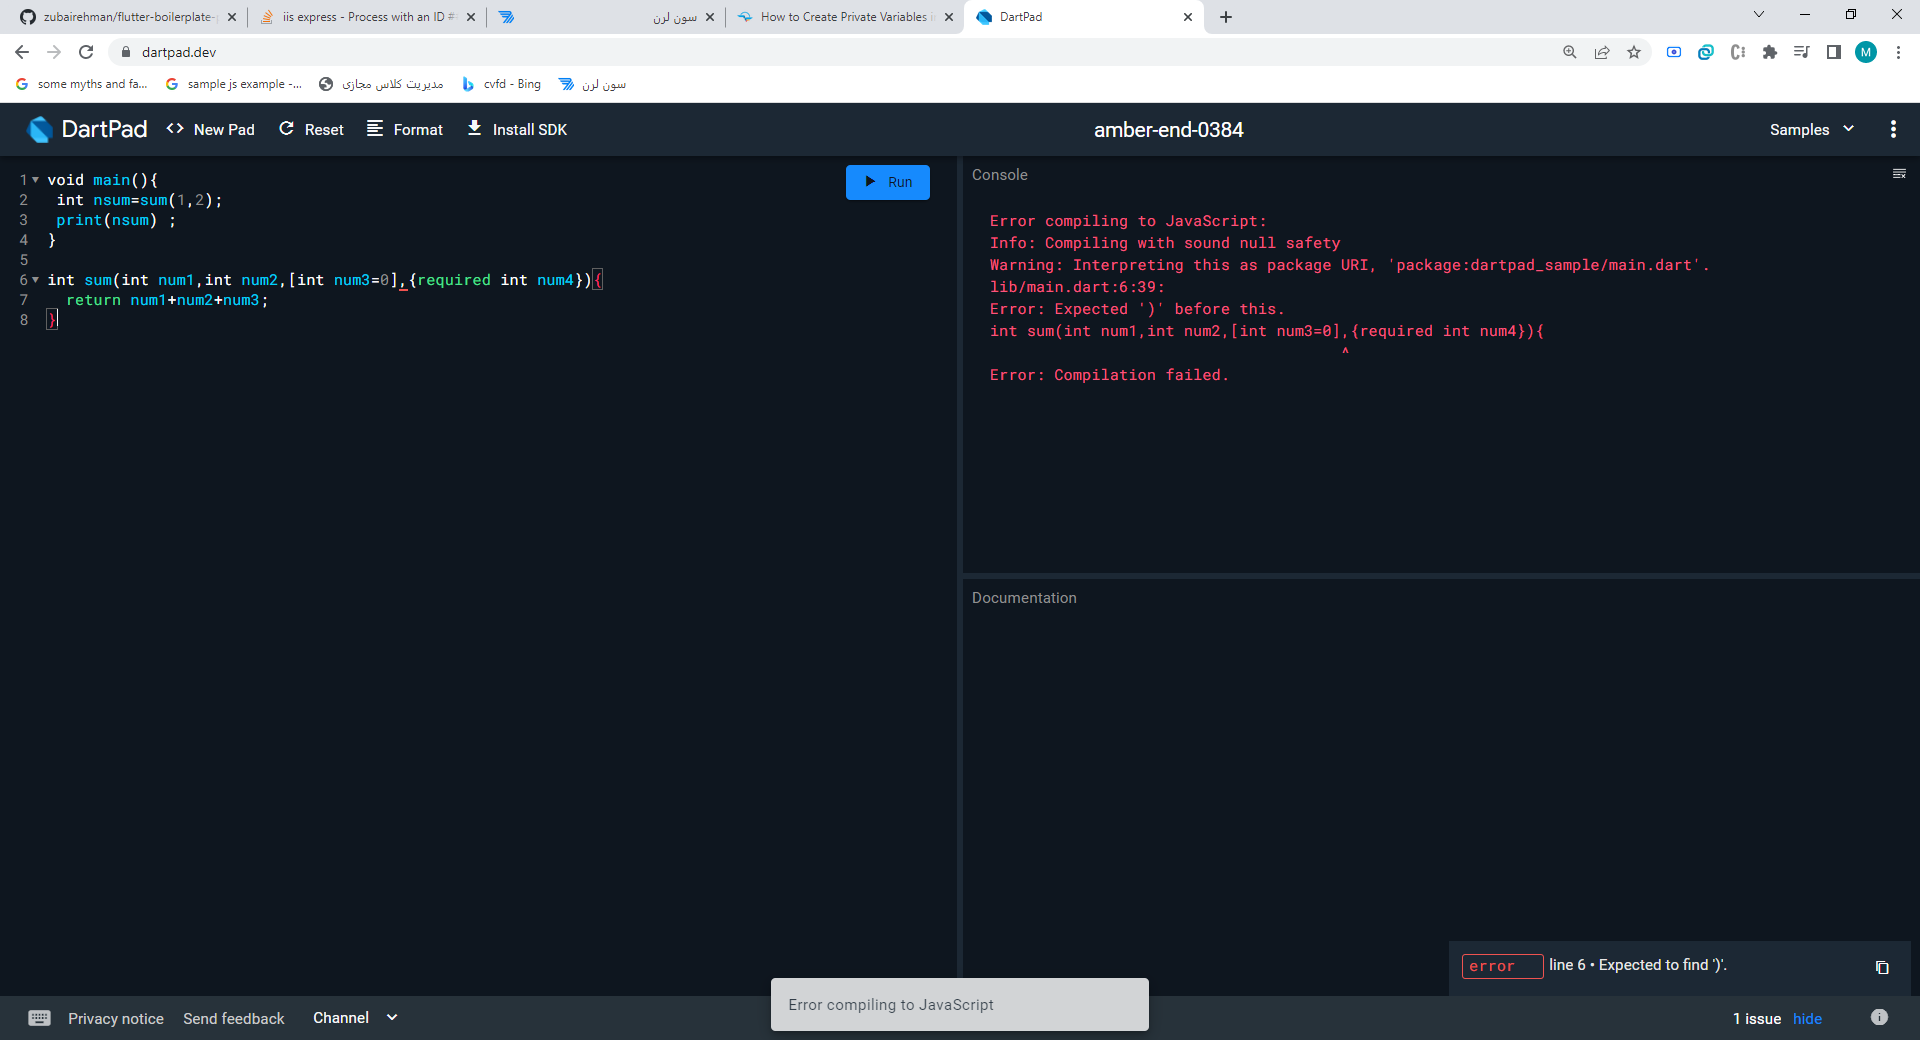This screenshot has width=1920, height=1040.
Task: Collapse code fold arrow on line 1
Action: (x=36, y=180)
